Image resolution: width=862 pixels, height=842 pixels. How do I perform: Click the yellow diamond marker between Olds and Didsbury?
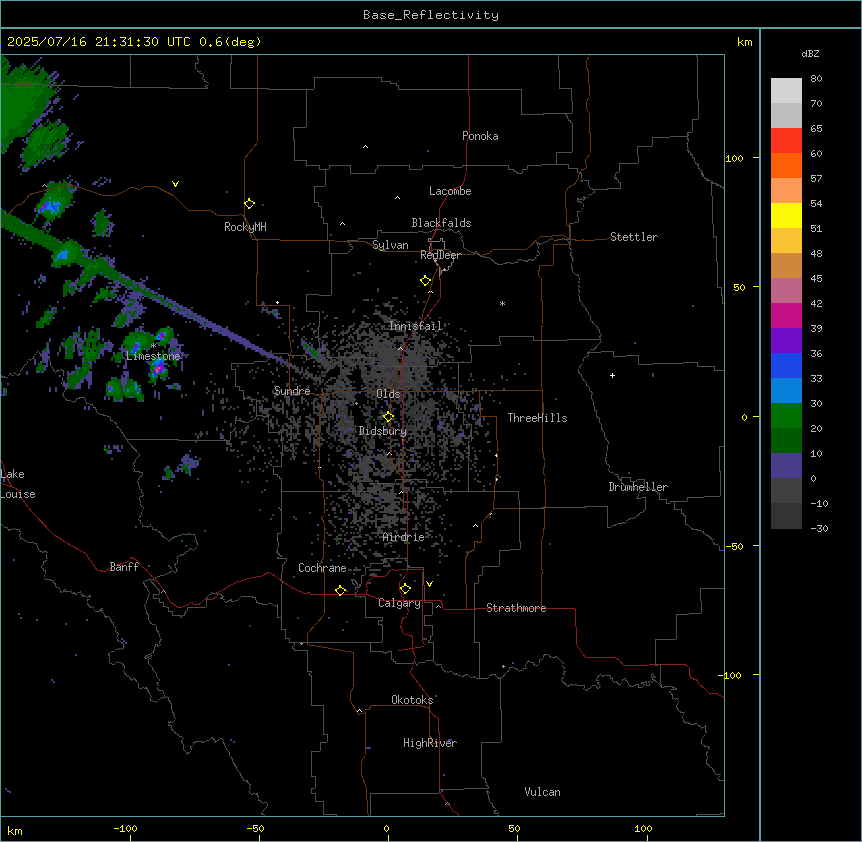pos(388,417)
